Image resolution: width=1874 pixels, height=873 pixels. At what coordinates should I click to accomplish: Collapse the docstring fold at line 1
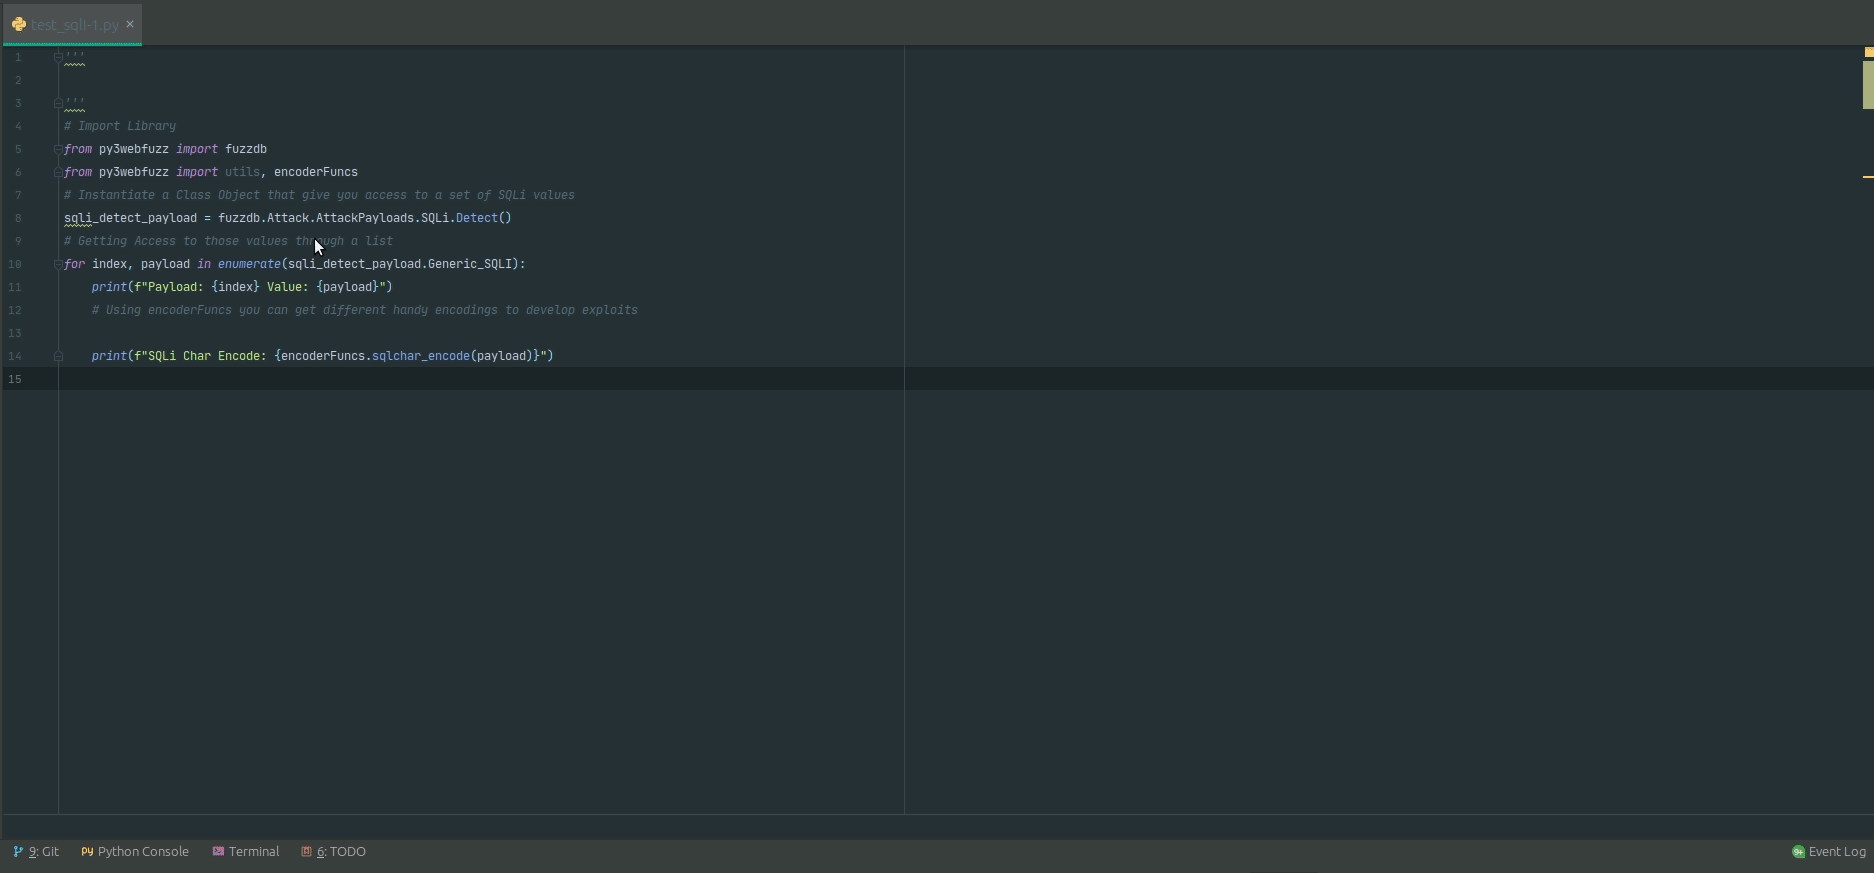[58, 57]
